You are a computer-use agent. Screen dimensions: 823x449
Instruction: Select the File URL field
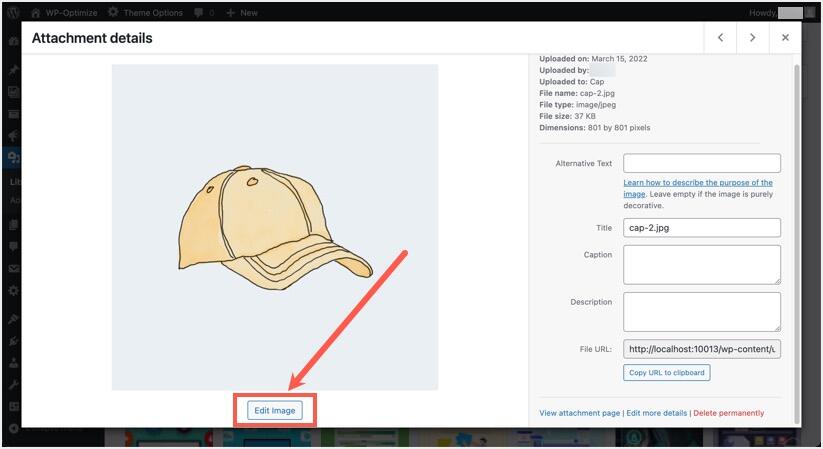click(701, 349)
